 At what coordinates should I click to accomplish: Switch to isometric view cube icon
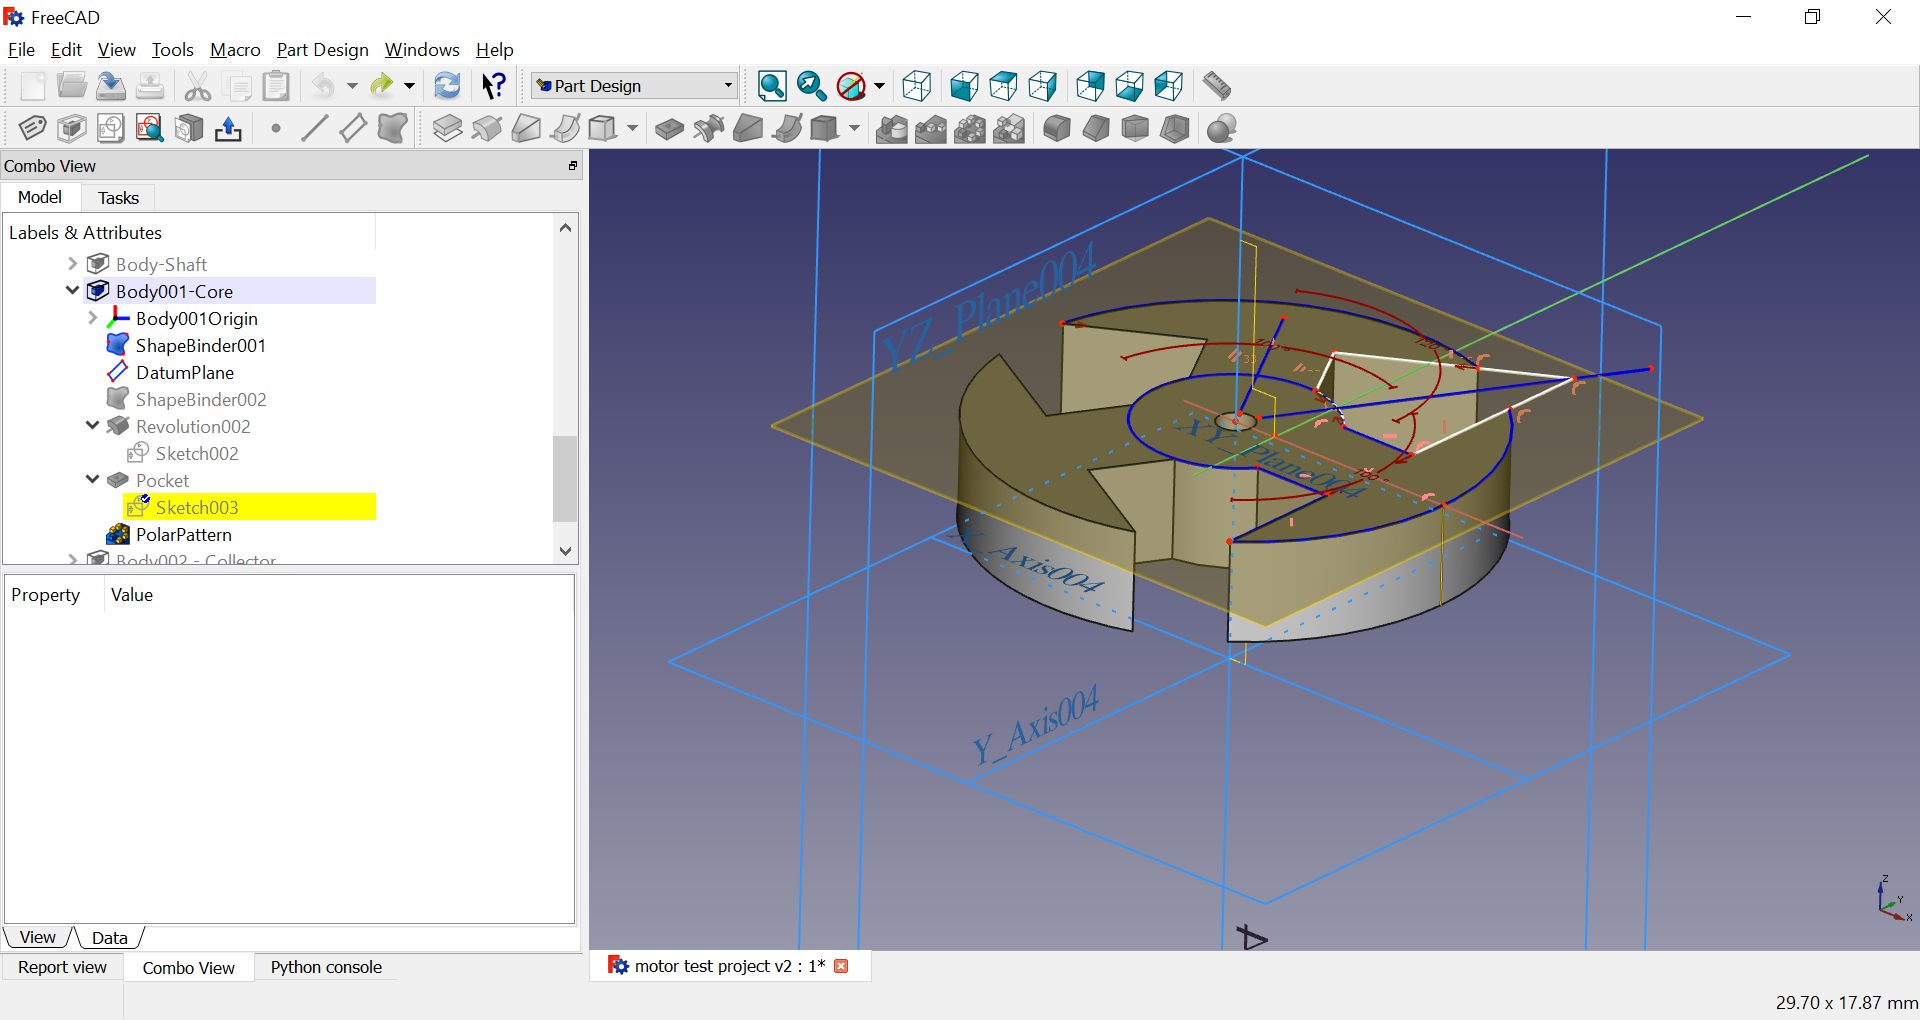click(x=916, y=86)
